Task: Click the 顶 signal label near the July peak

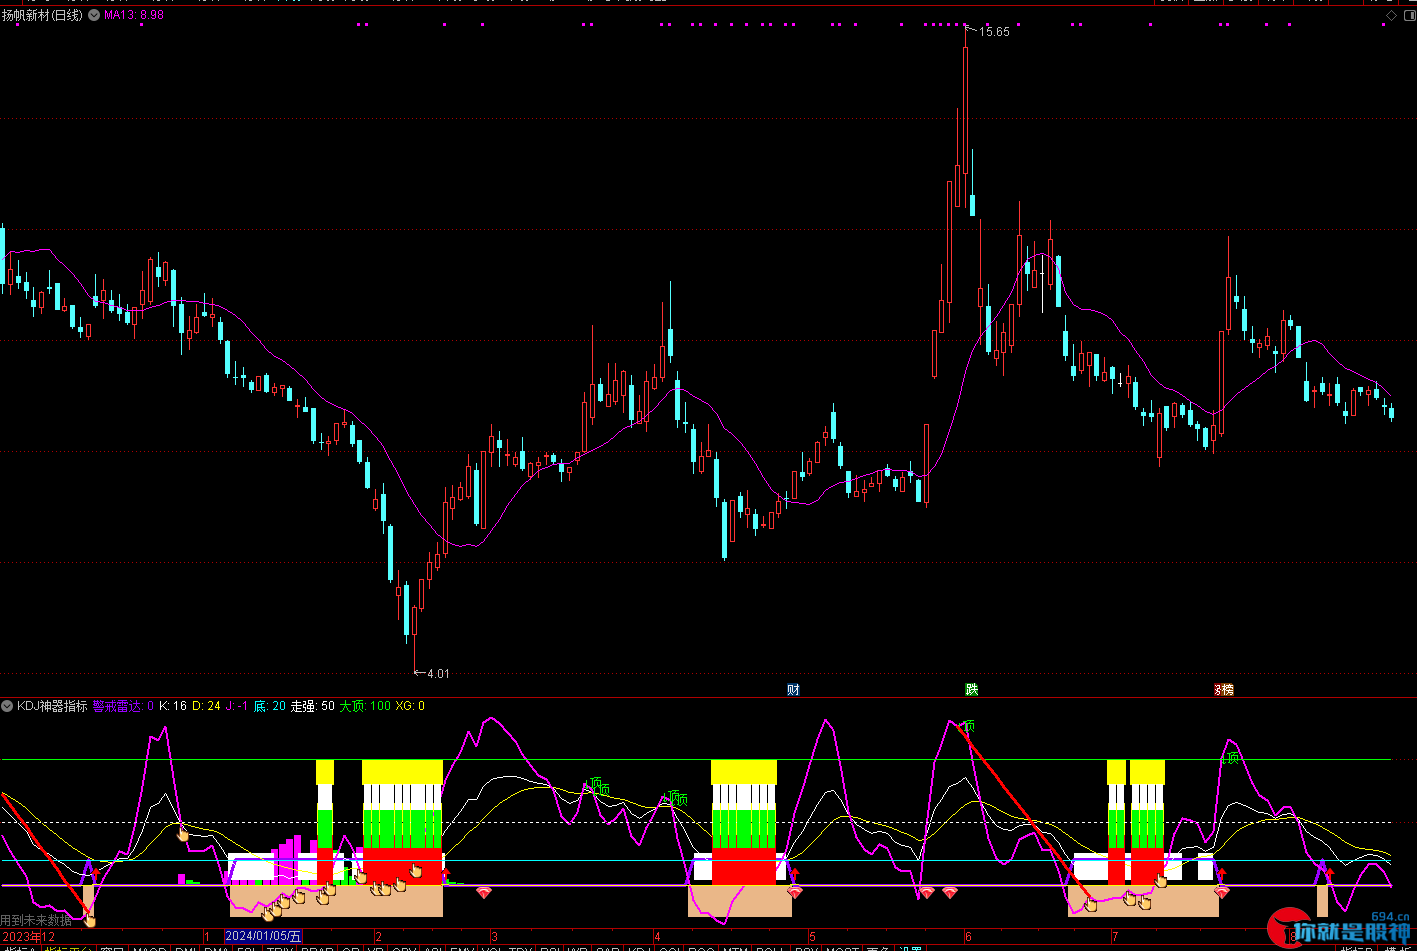Action: point(1232,758)
